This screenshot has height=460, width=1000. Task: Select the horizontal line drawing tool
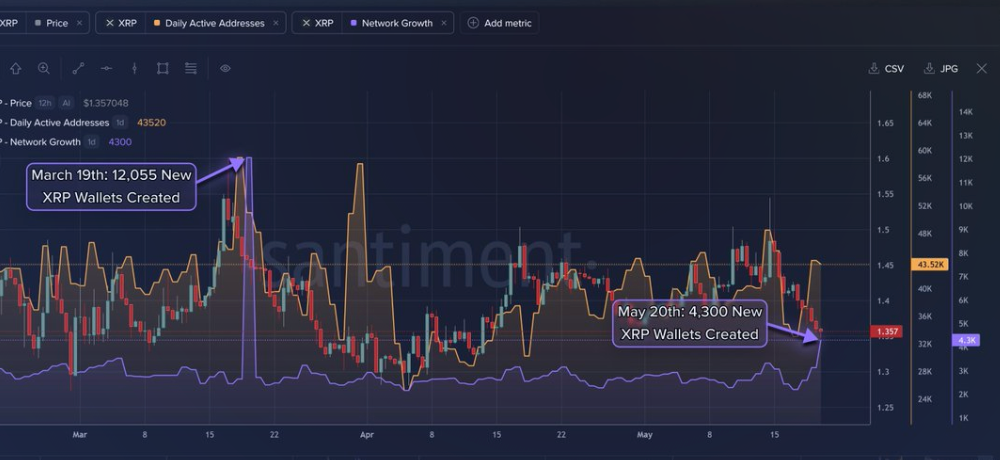pos(107,68)
